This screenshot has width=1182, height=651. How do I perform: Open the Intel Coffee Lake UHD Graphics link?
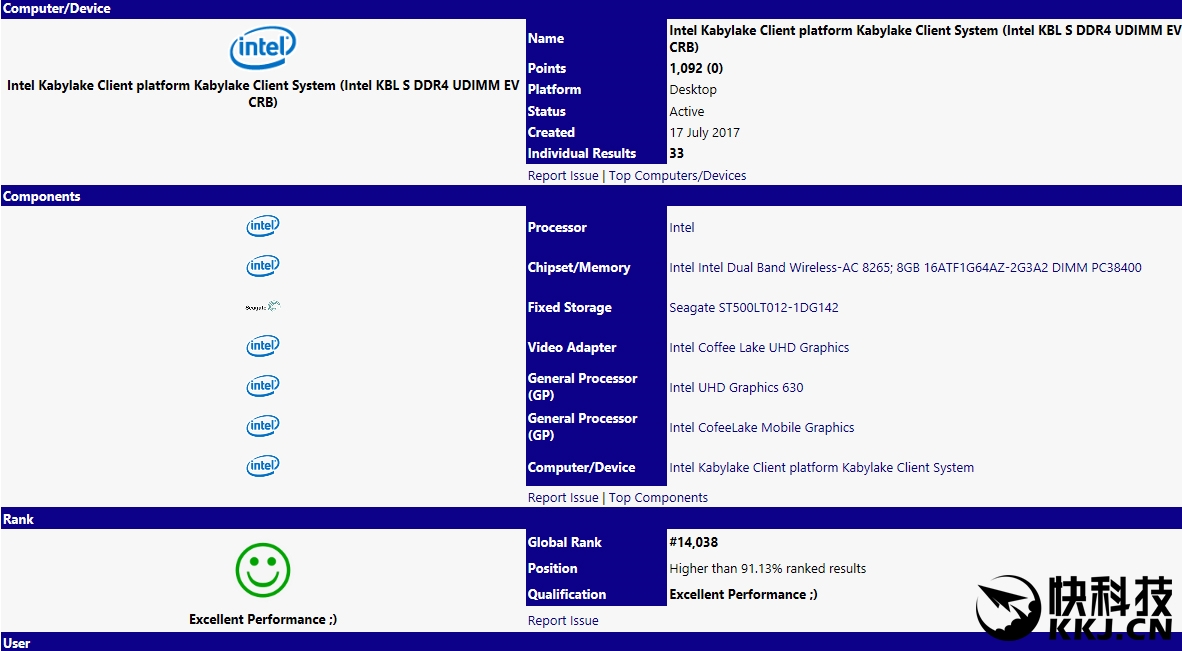pos(759,347)
